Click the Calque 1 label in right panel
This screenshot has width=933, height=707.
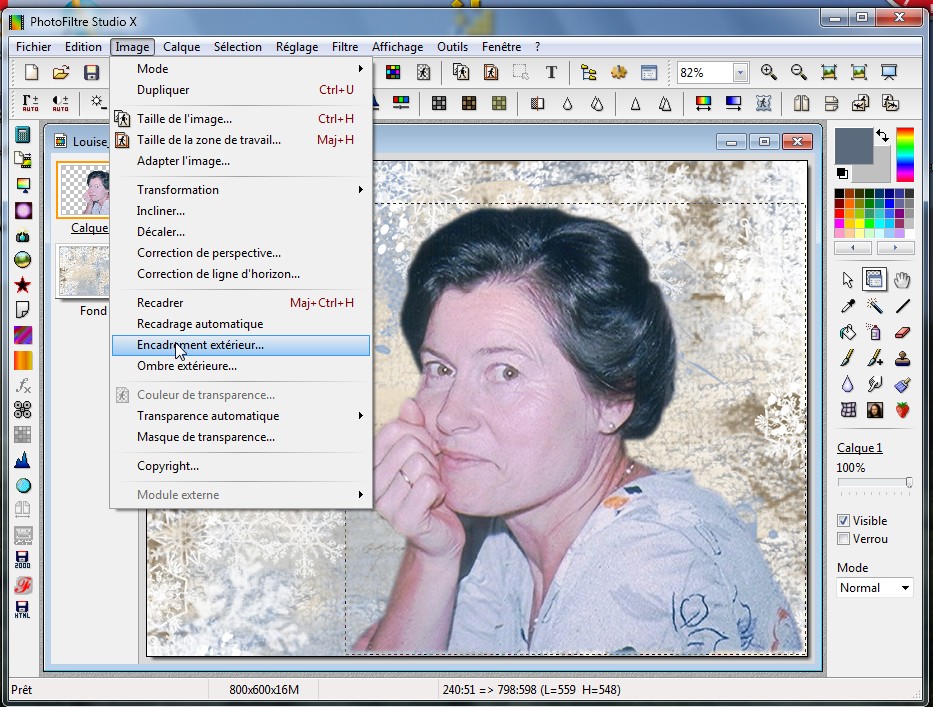coord(860,448)
